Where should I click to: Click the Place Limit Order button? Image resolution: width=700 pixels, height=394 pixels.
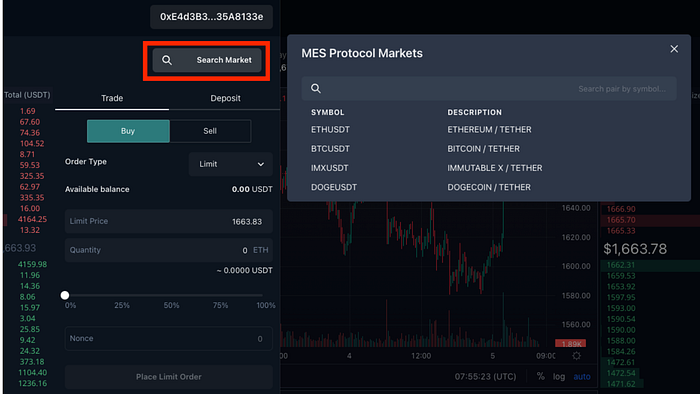(169, 377)
